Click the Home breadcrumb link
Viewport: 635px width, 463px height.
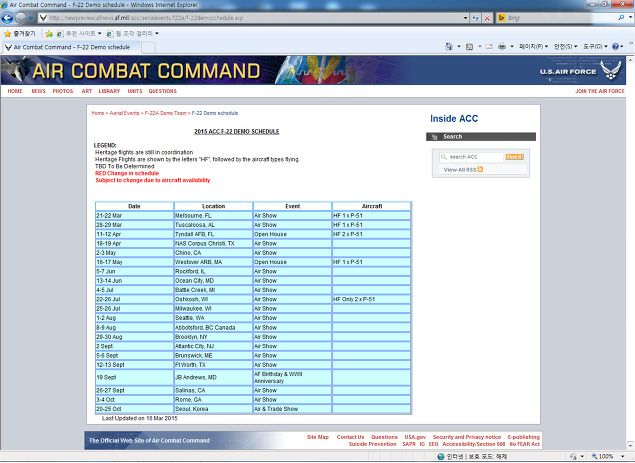pos(98,113)
